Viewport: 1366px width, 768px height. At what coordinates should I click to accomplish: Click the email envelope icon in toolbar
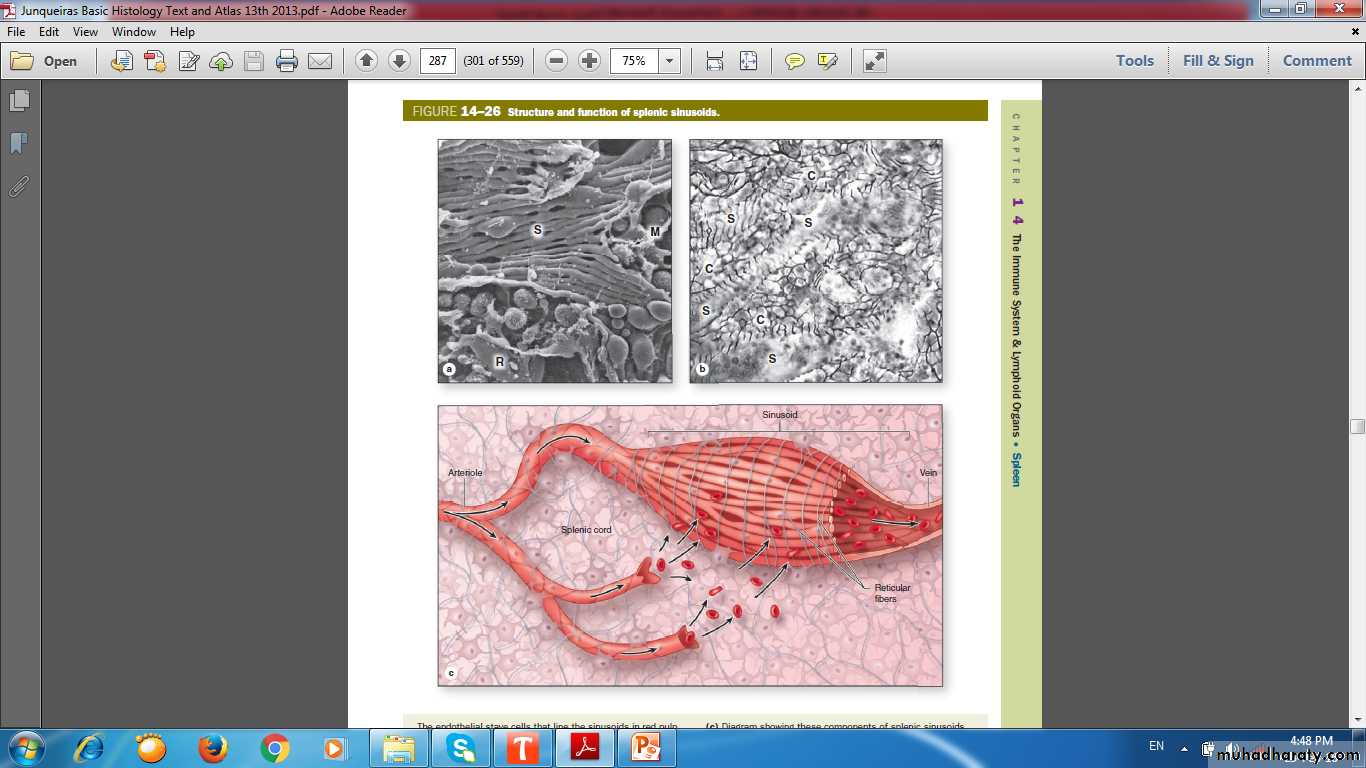click(320, 61)
